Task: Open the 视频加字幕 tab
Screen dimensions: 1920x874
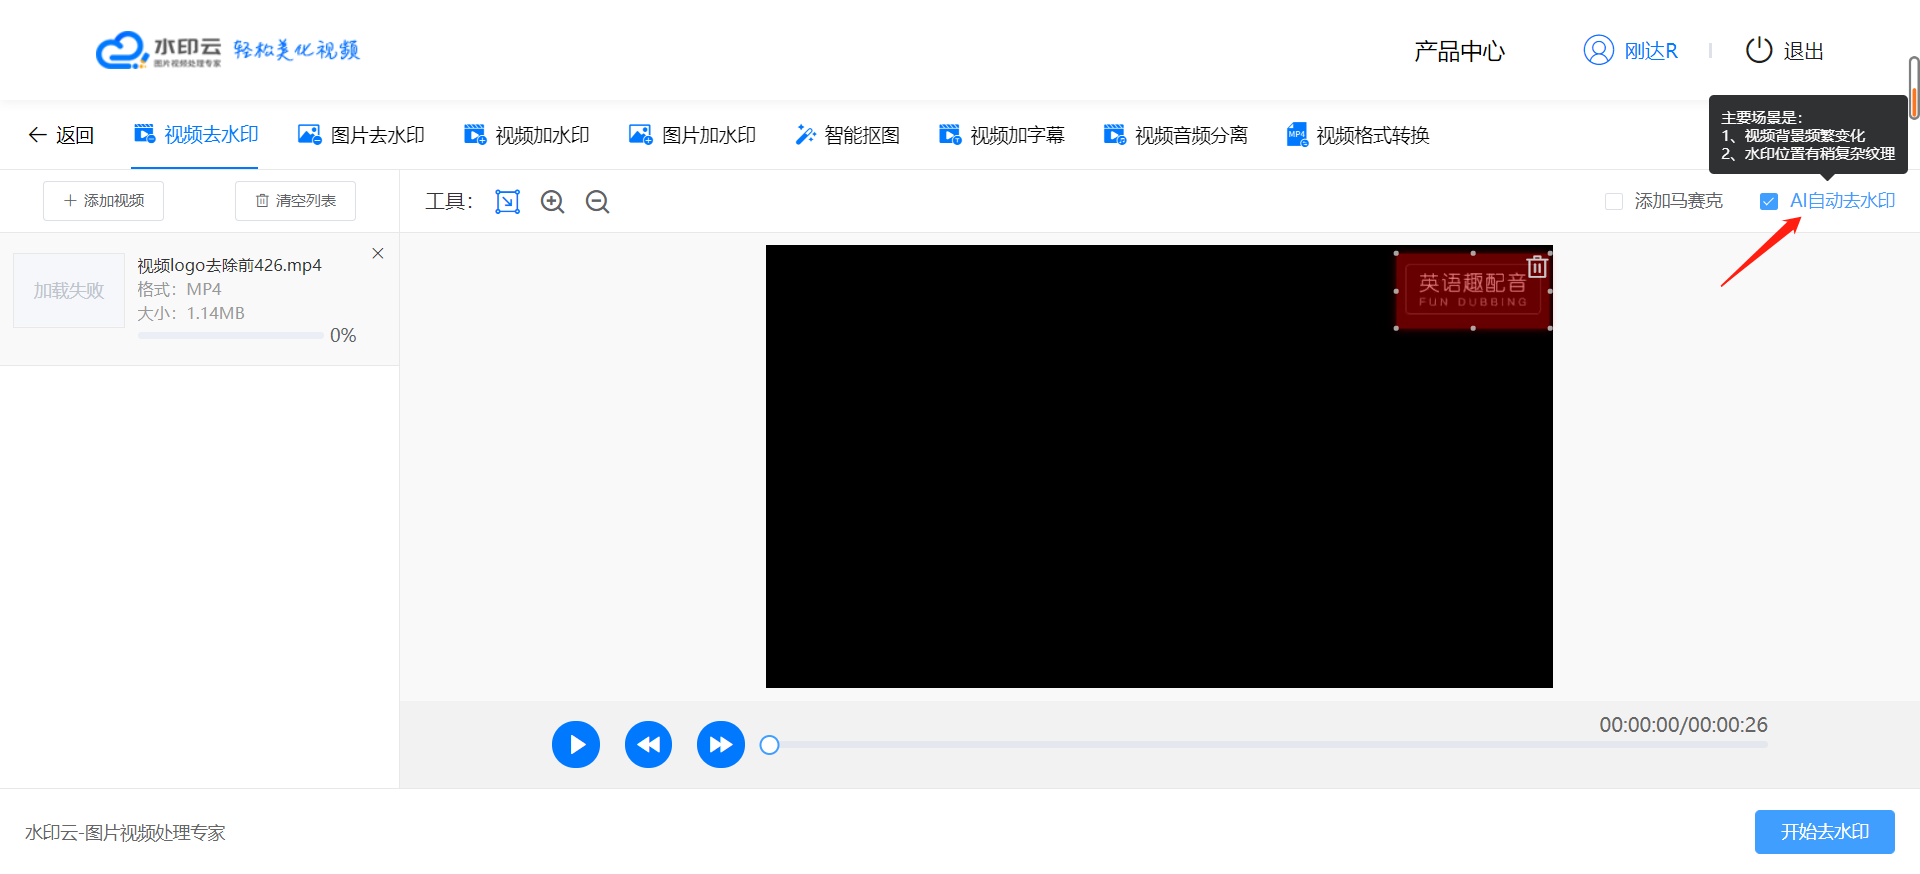Action: pyautogui.click(x=1001, y=135)
